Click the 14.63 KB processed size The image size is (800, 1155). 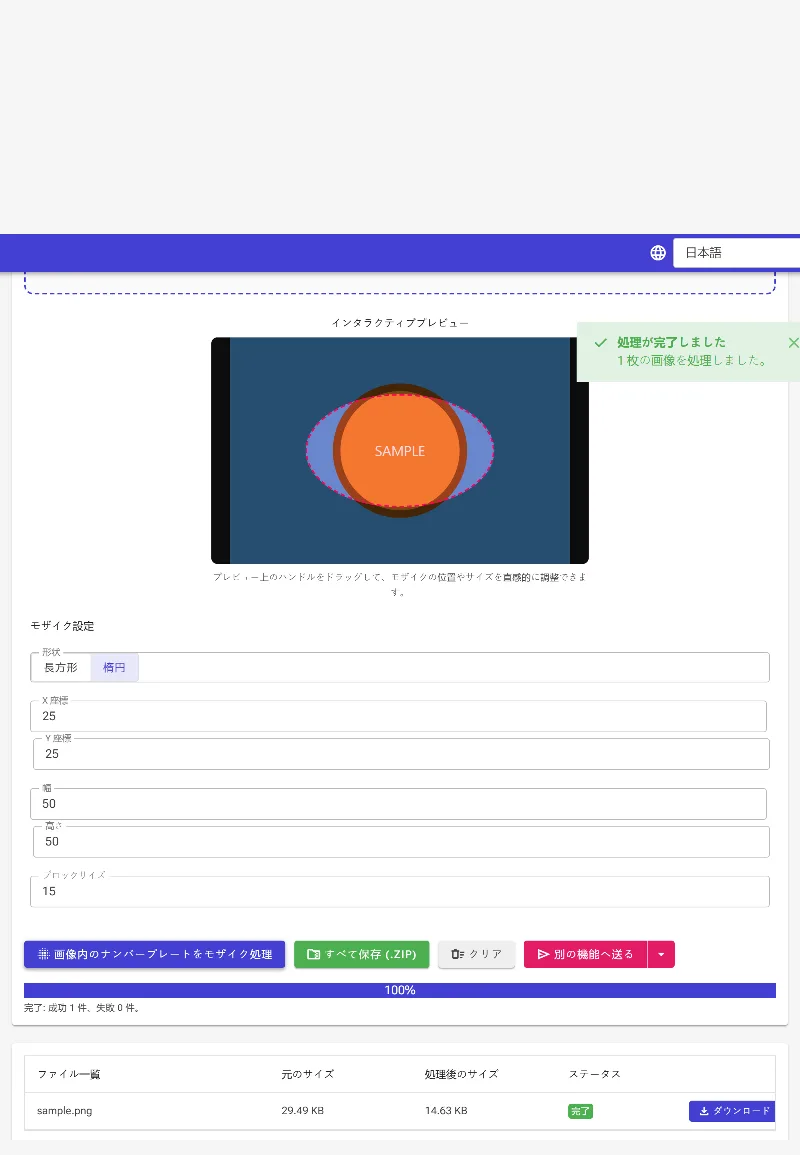click(446, 1111)
